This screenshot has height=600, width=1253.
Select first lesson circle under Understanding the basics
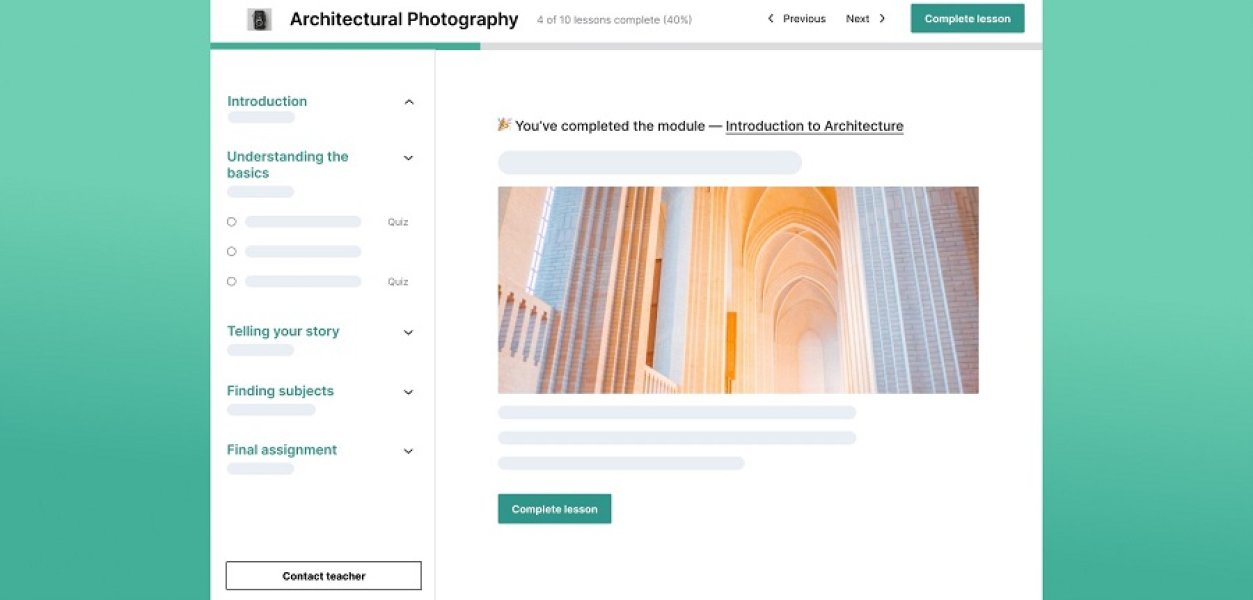(x=232, y=222)
